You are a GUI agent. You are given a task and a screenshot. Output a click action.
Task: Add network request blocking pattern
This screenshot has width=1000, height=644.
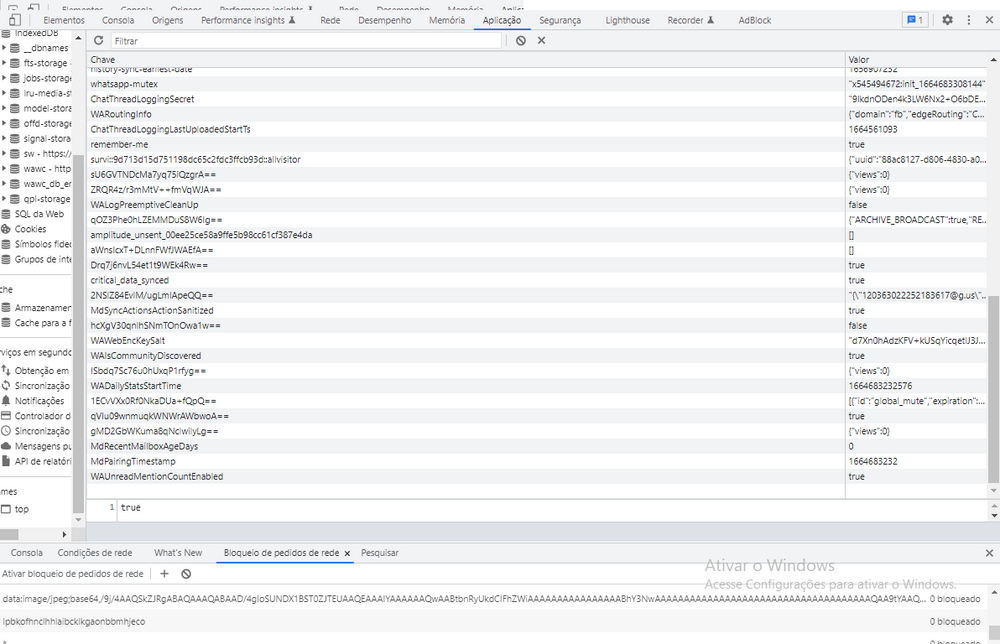164,573
